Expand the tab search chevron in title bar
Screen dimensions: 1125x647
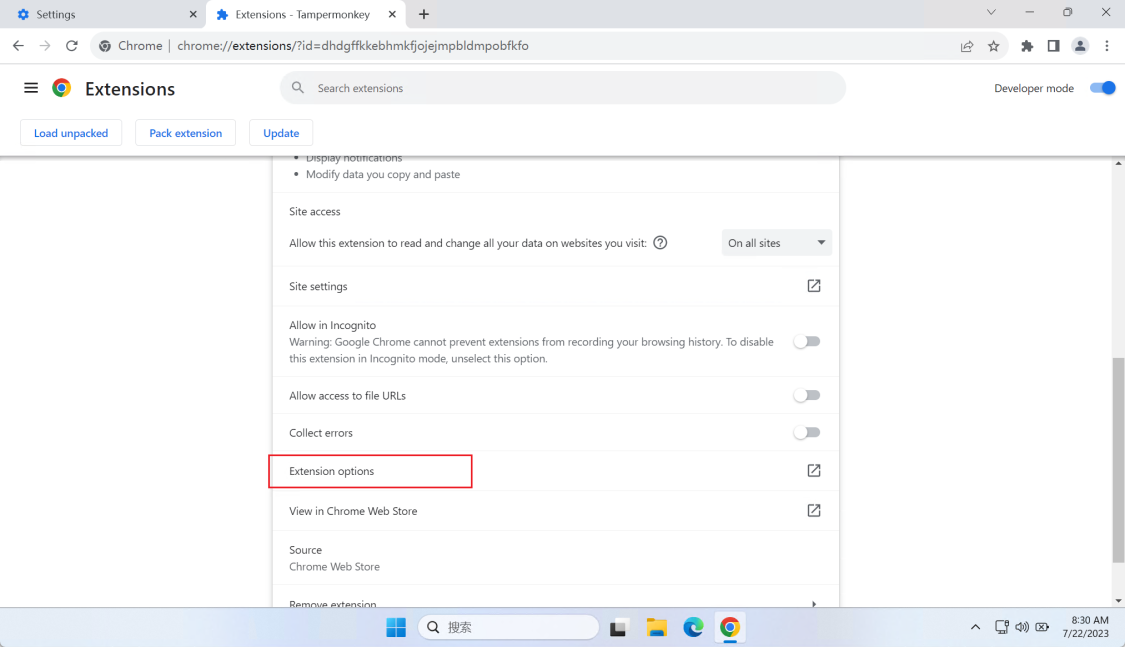tap(991, 12)
